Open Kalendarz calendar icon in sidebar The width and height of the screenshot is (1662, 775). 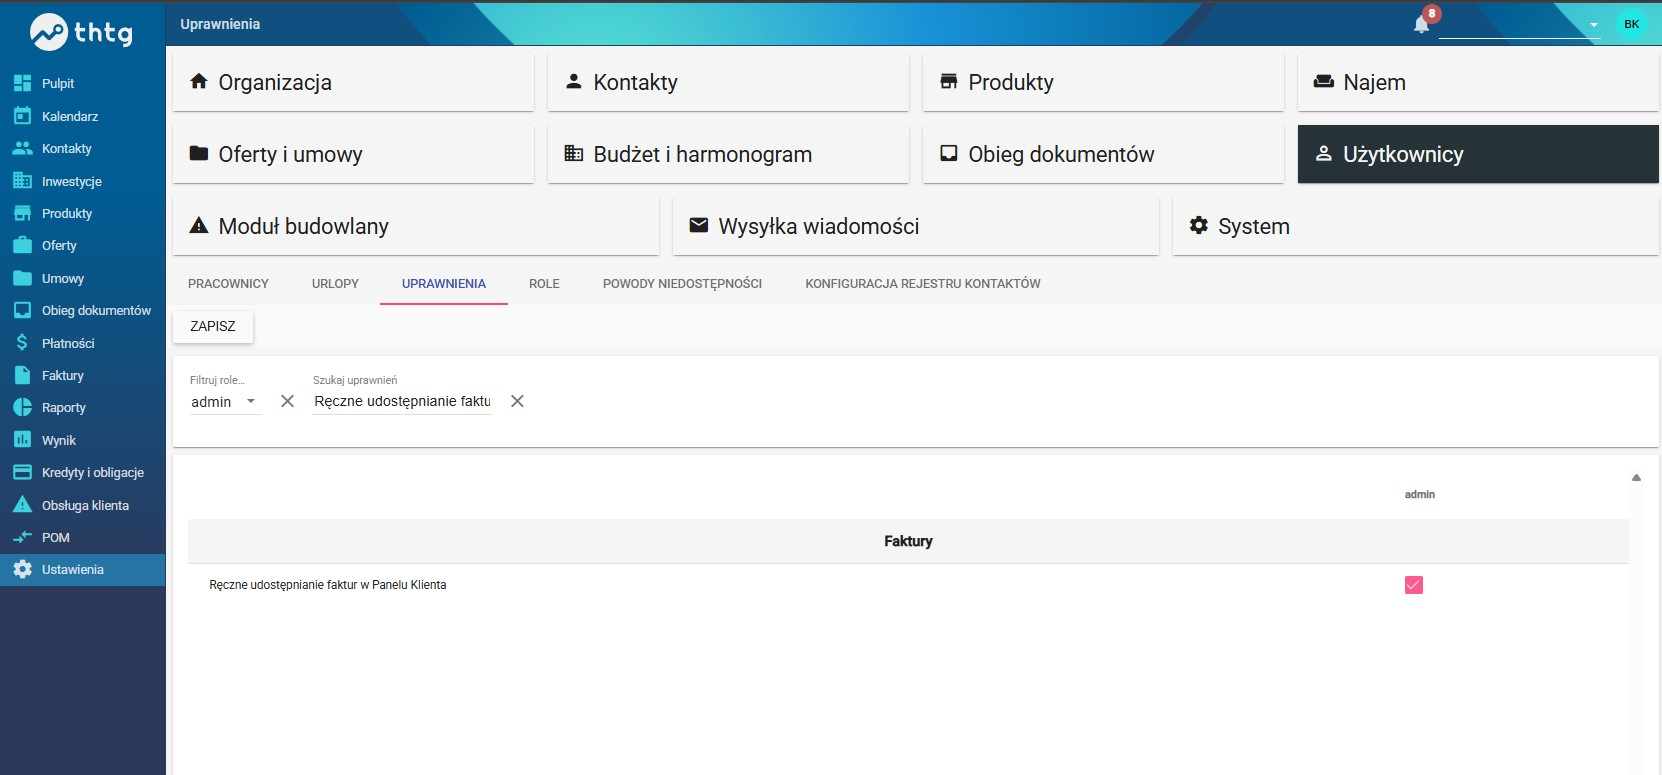pyautogui.click(x=22, y=116)
